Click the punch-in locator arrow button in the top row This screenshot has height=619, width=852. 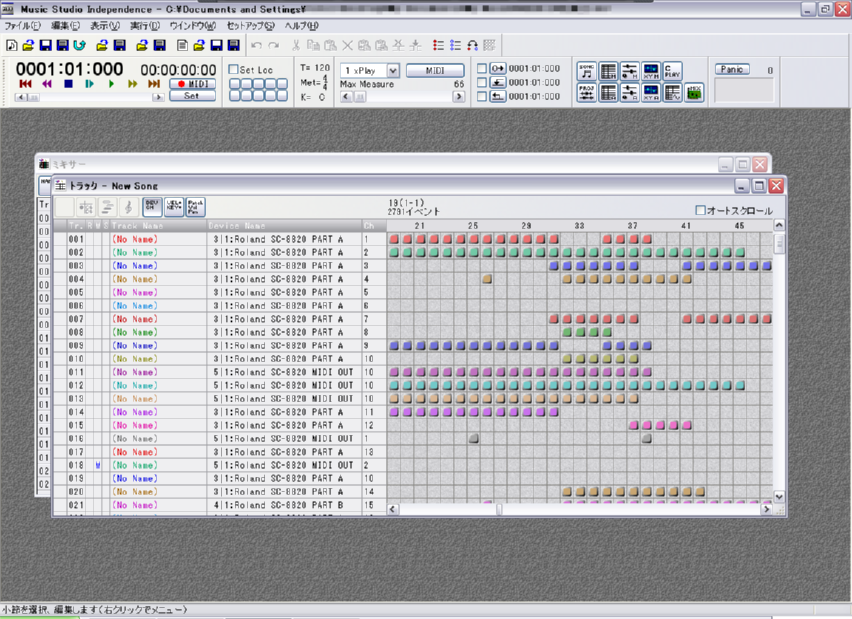click(498, 68)
